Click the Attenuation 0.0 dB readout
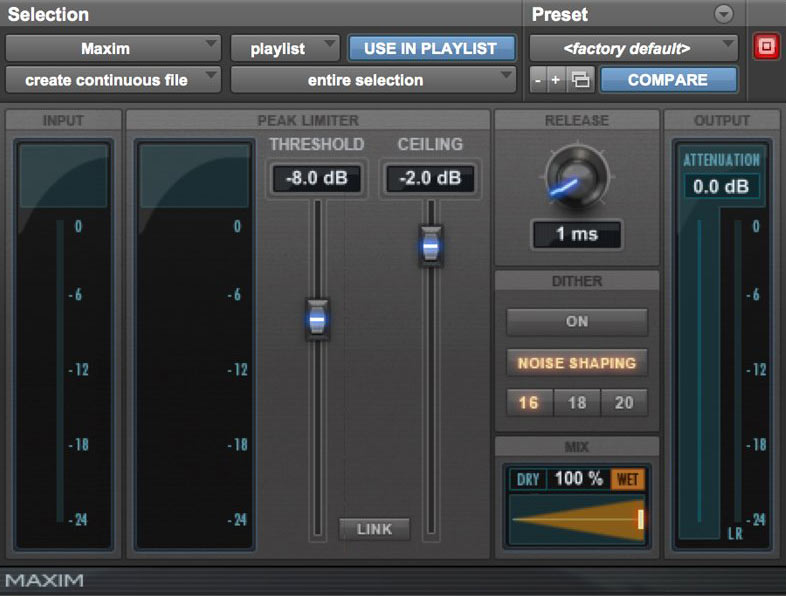 [x=721, y=186]
